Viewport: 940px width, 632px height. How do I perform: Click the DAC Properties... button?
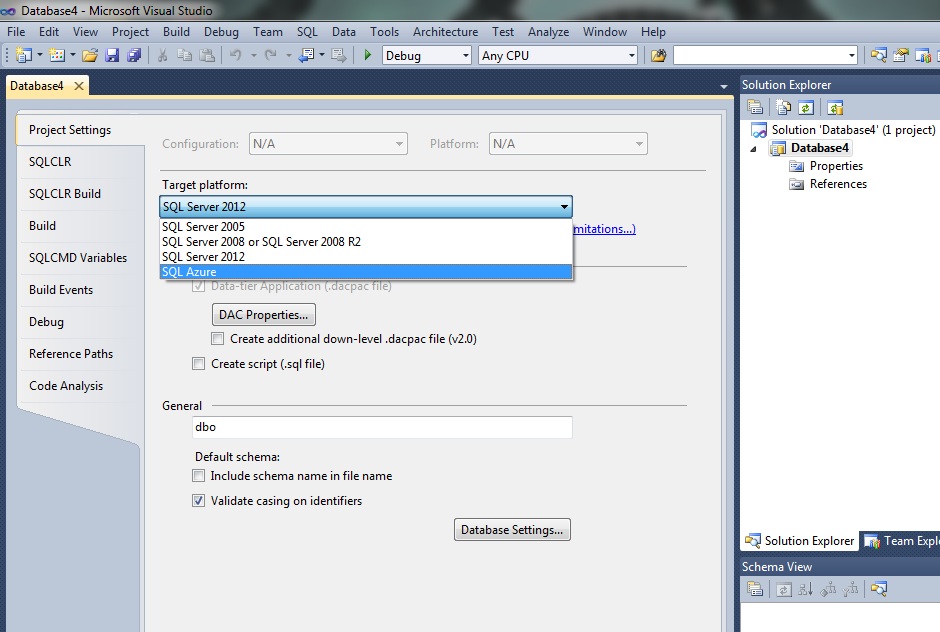pos(264,315)
